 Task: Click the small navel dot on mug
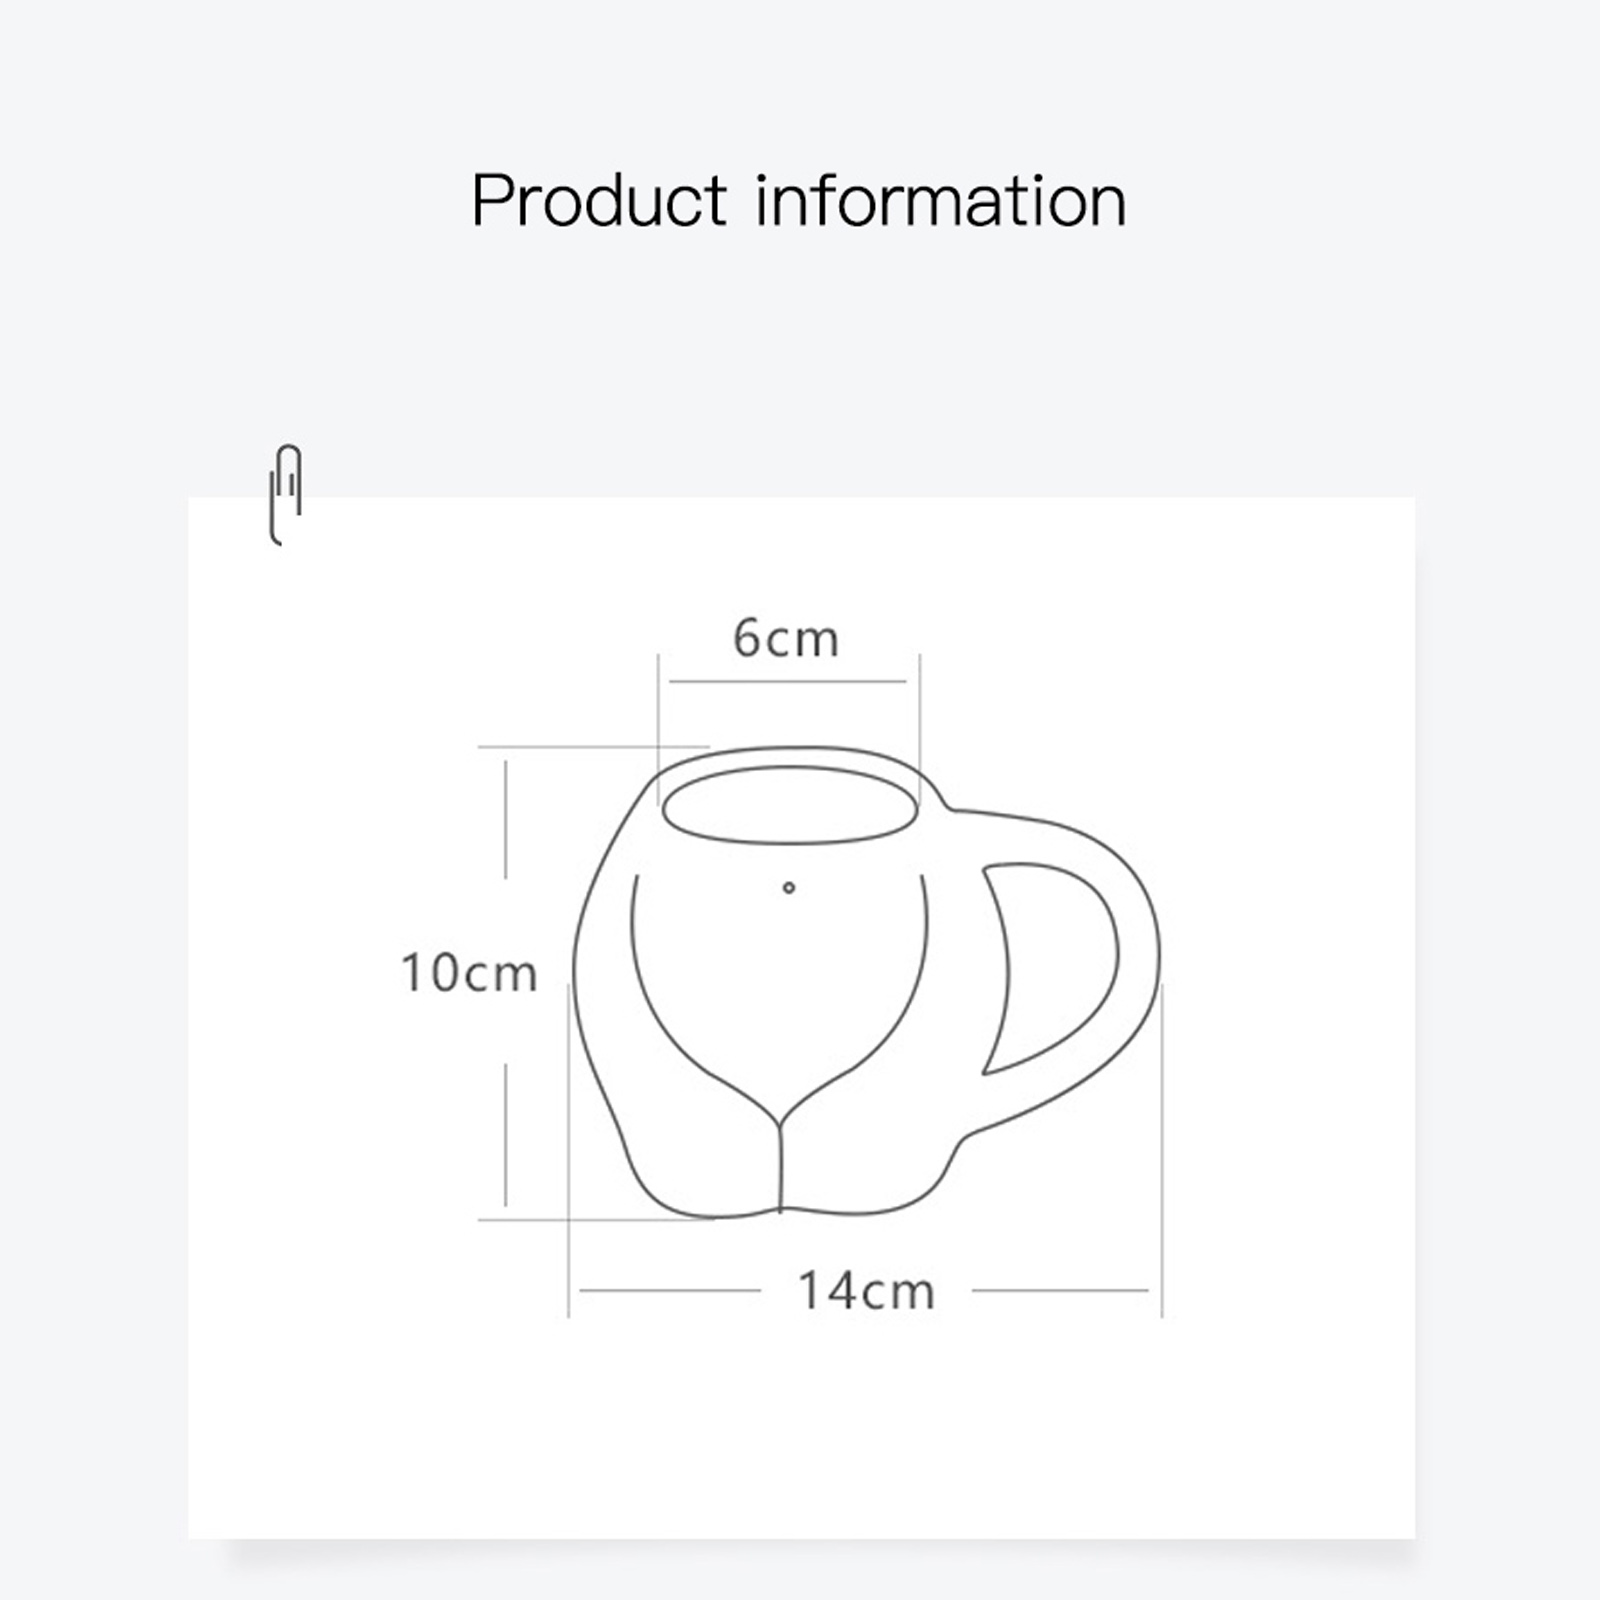tap(789, 887)
